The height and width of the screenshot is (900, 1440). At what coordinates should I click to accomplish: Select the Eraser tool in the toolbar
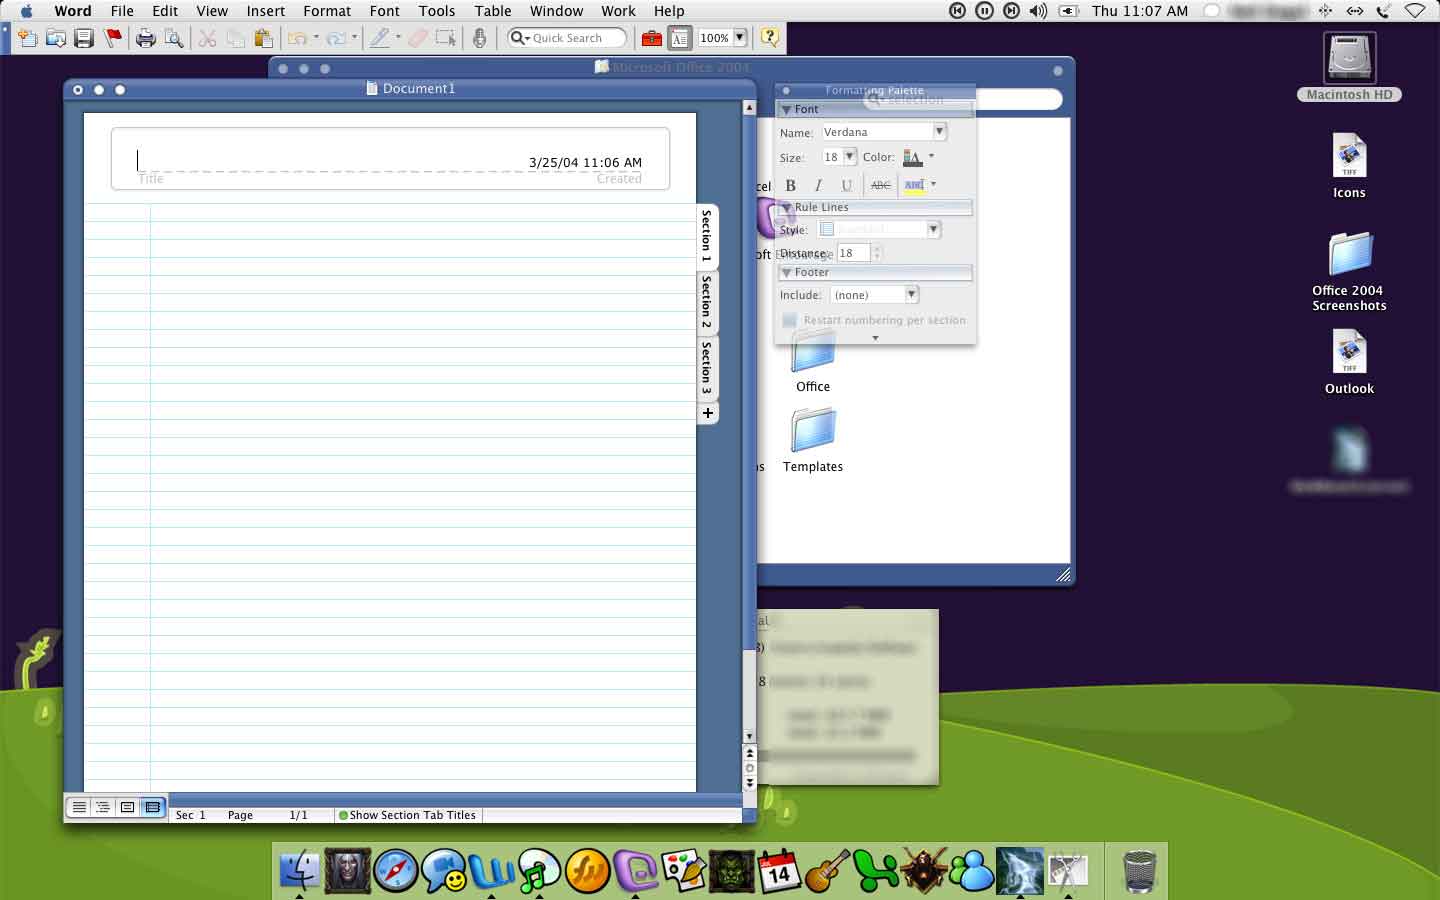pyautogui.click(x=417, y=38)
